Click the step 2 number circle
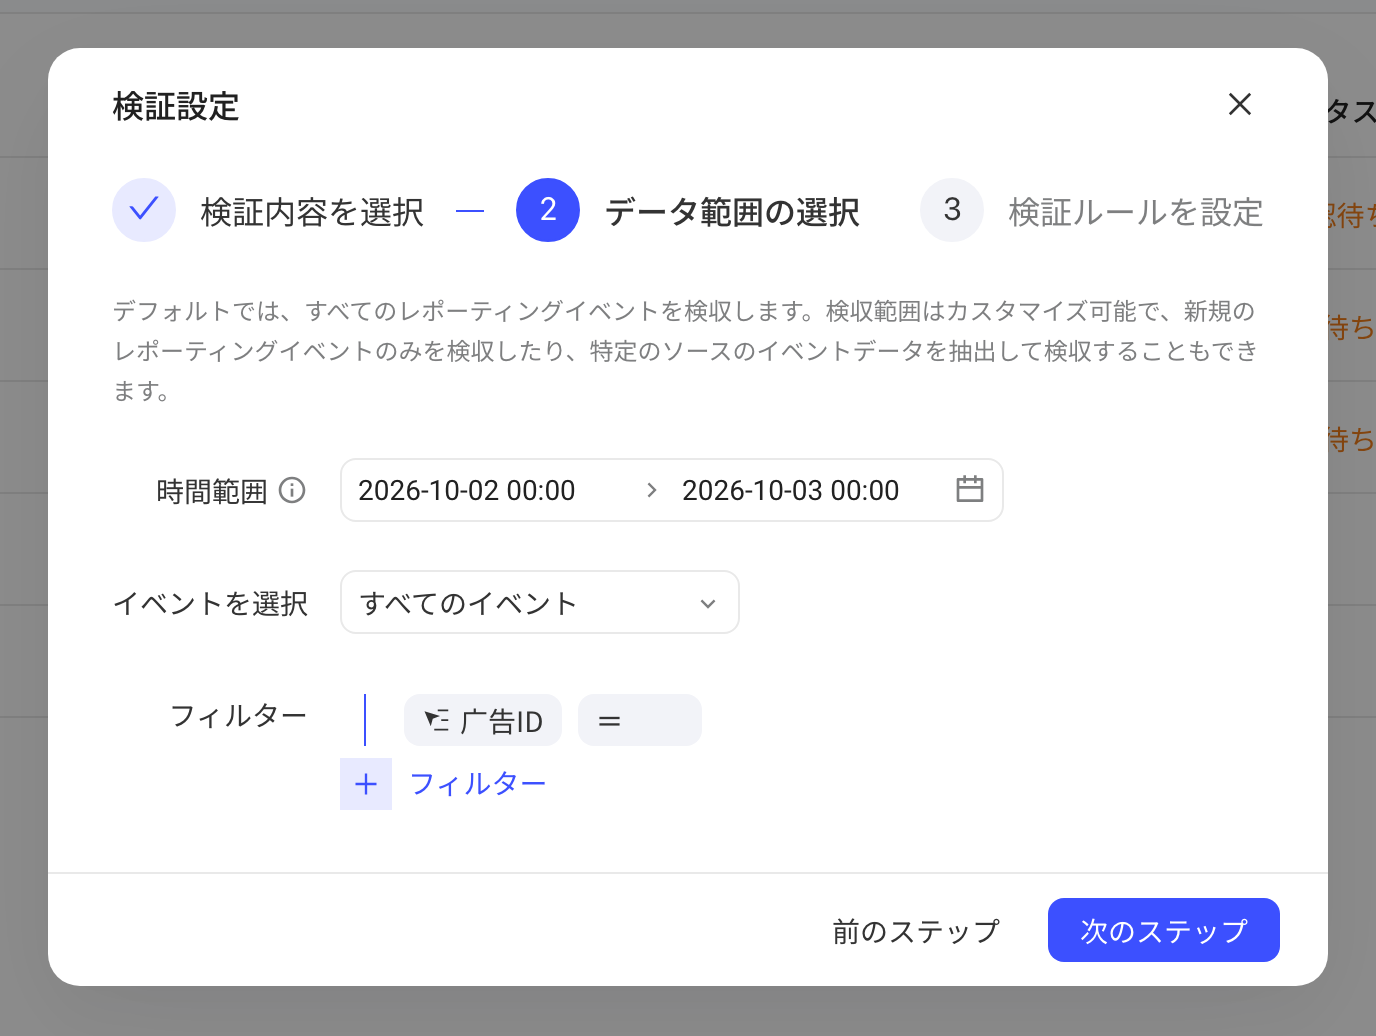The width and height of the screenshot is (1376, 1036). point(548,210)
